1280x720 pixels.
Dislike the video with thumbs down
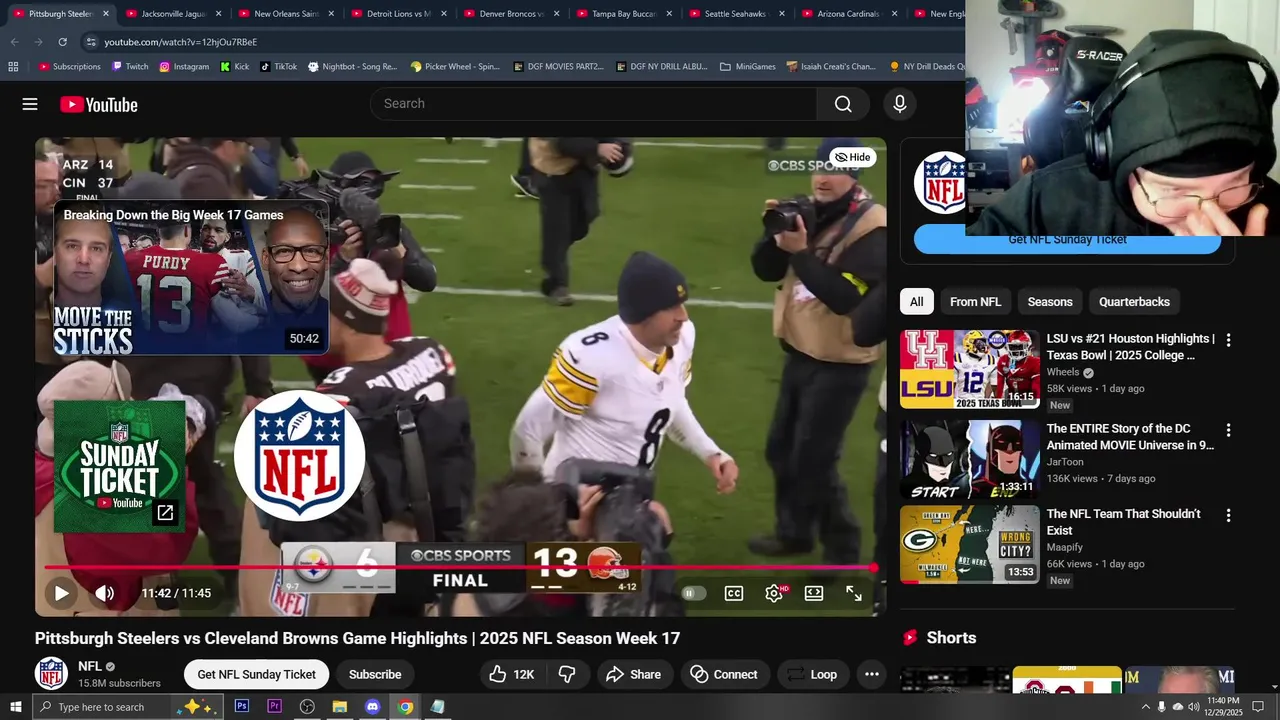(567, 674)
